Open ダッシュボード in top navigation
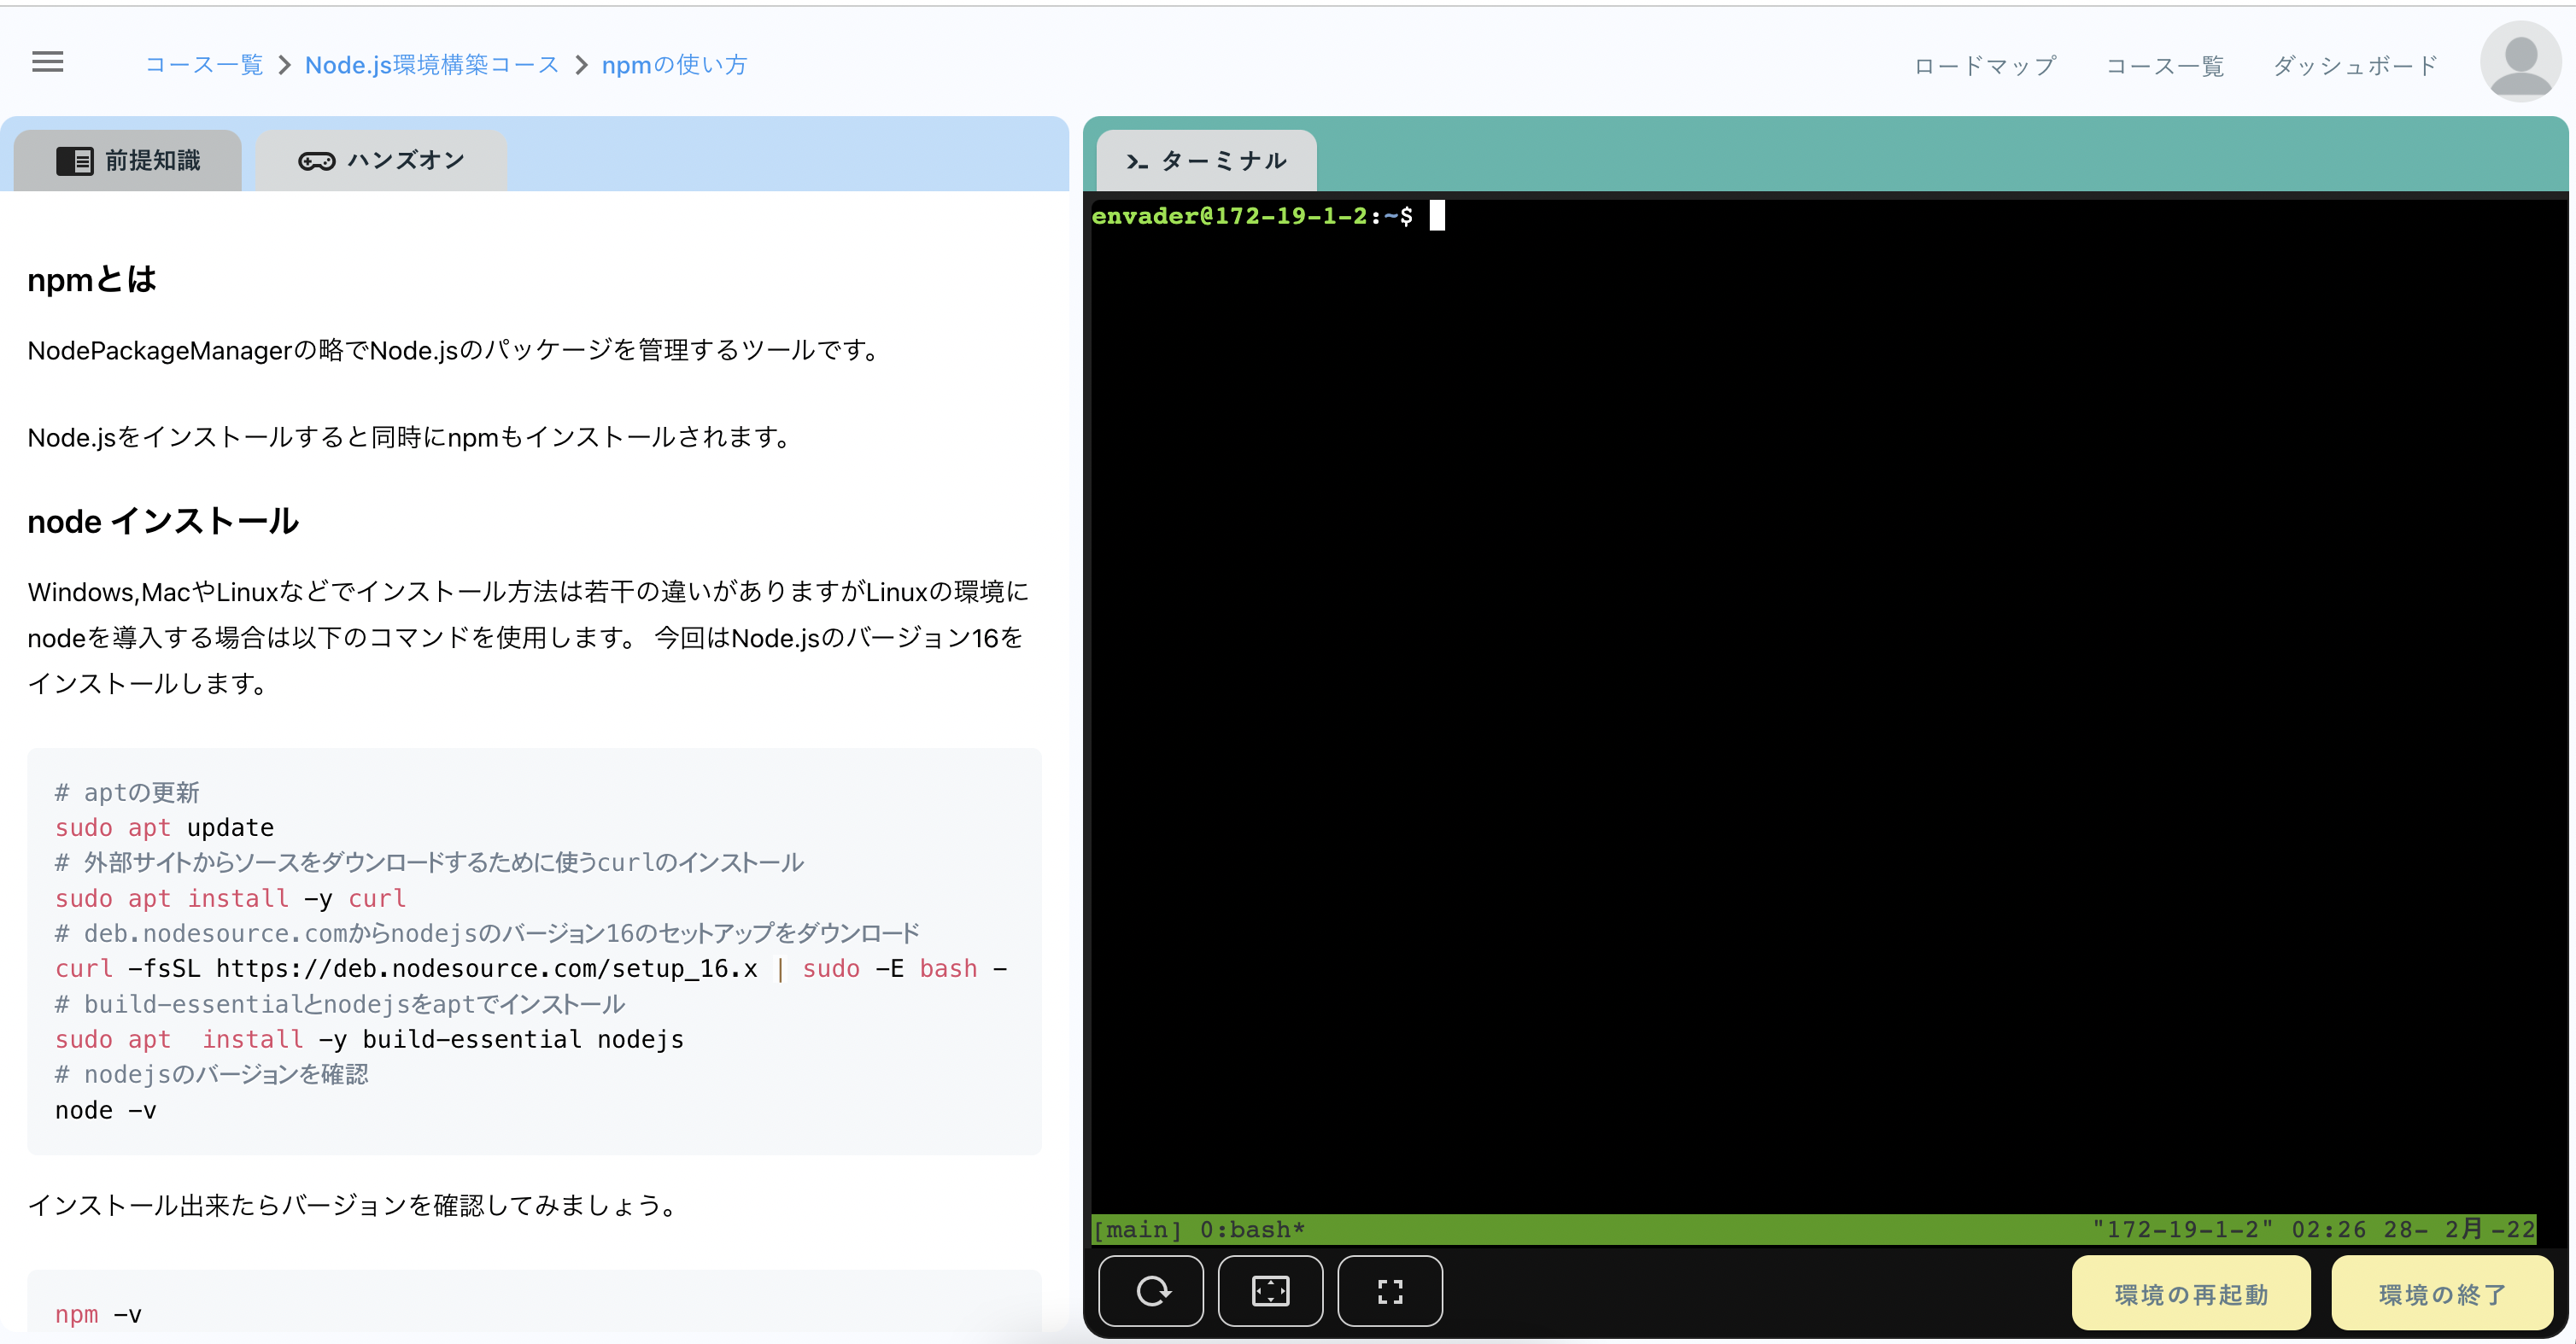2576x1344 pixels. pyautogui.click(x=2354, y=66)
